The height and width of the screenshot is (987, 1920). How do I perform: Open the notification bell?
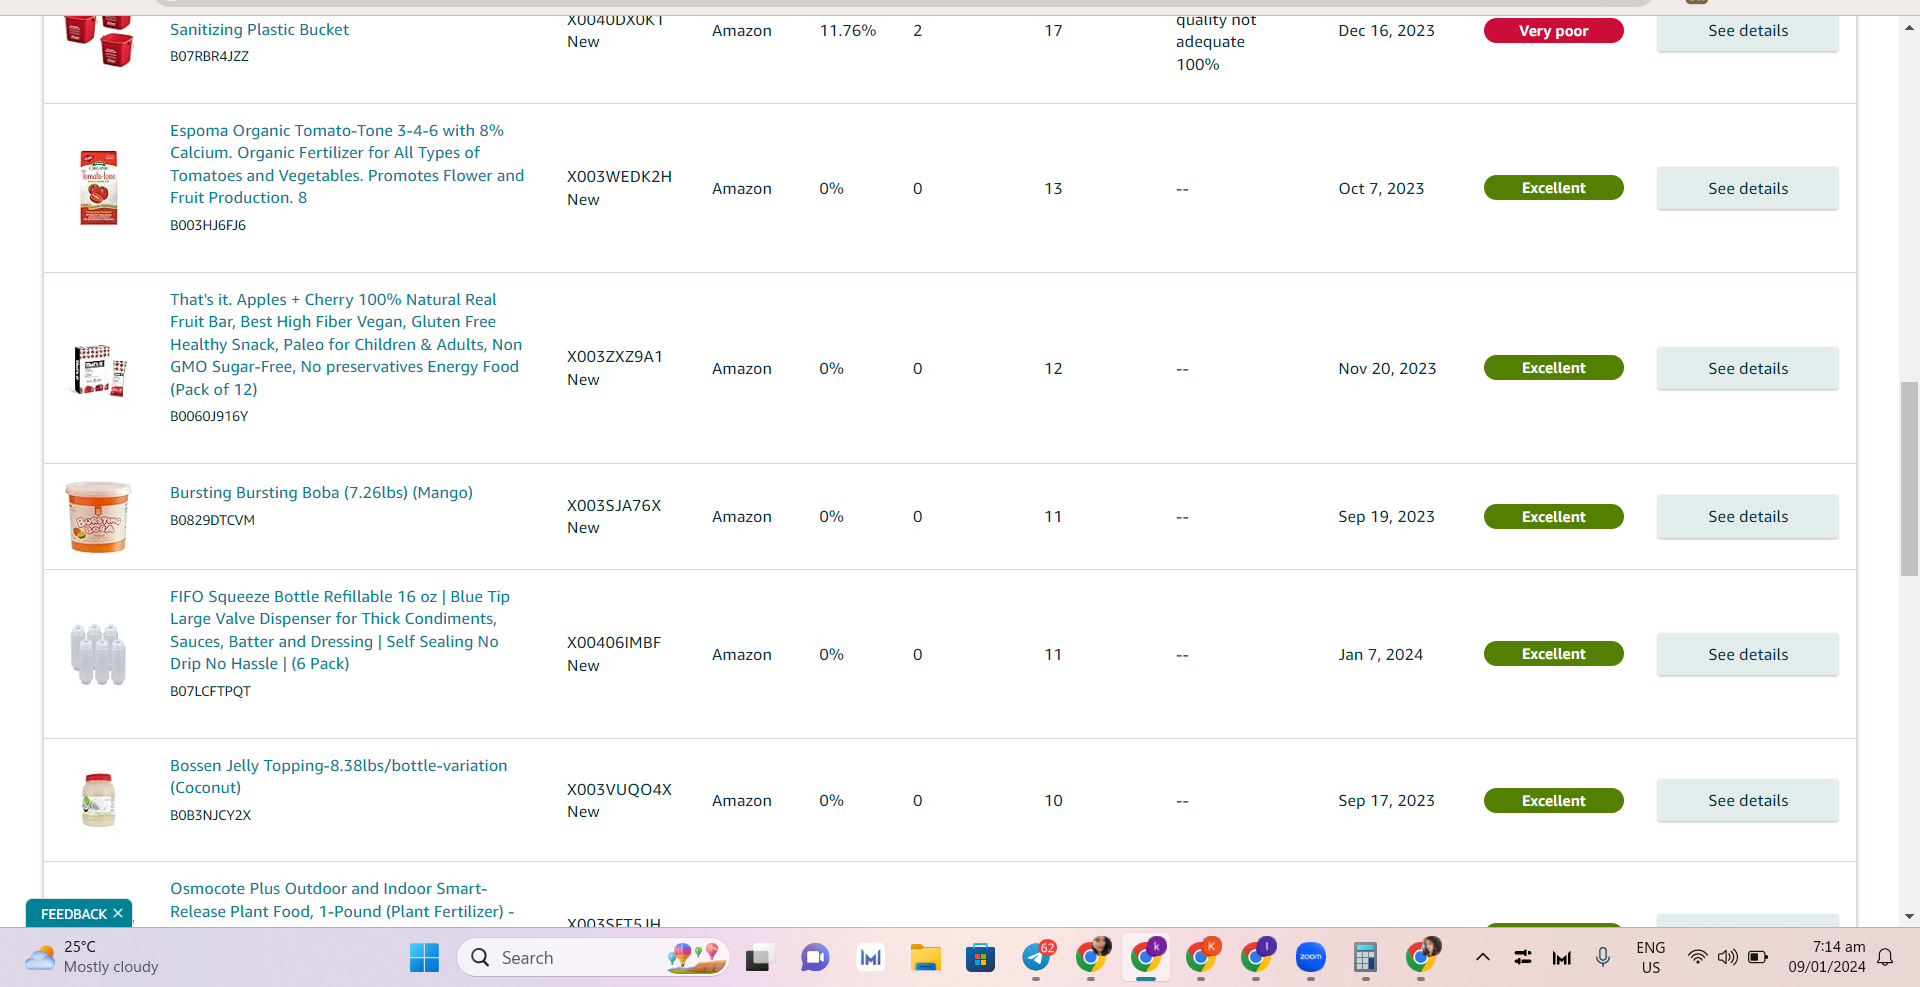click(1885, 957)
